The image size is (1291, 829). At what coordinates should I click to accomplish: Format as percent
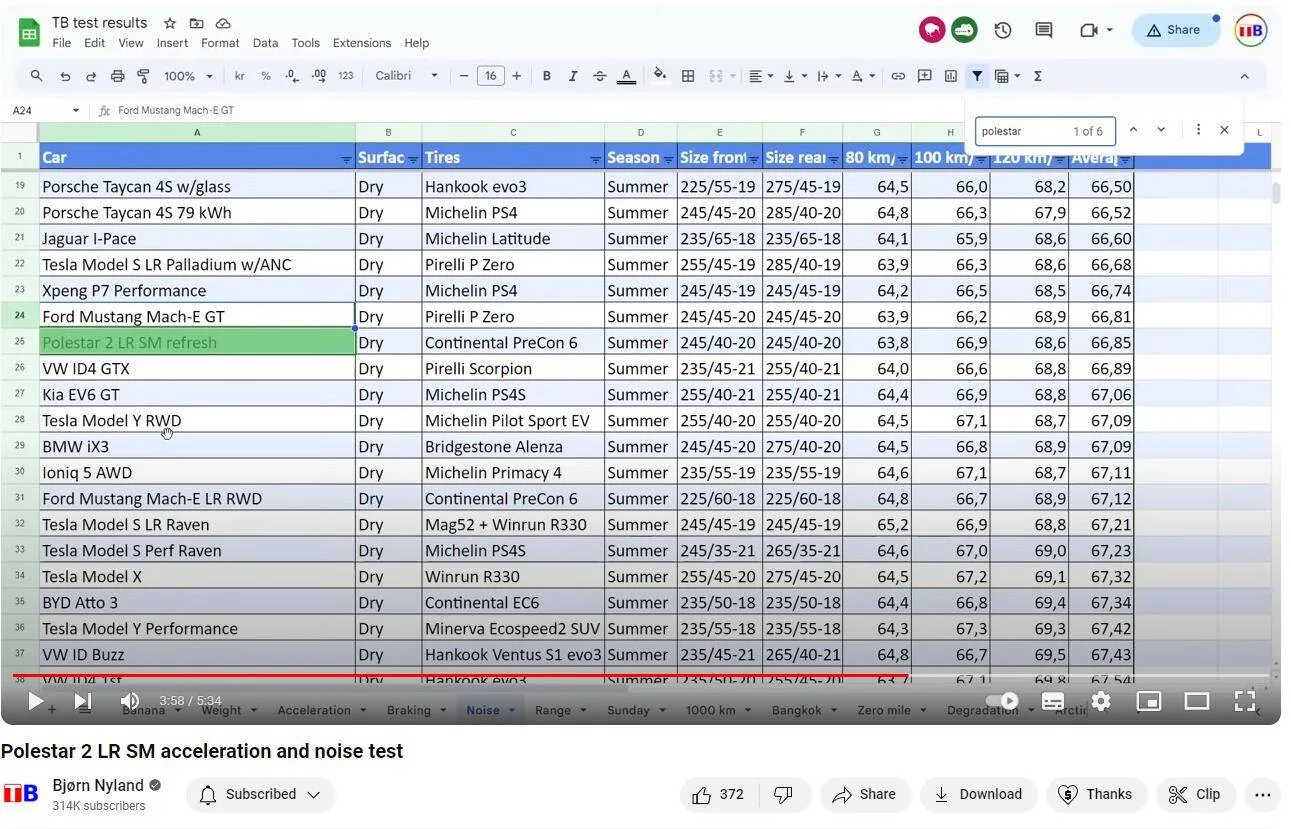(266, 76)
